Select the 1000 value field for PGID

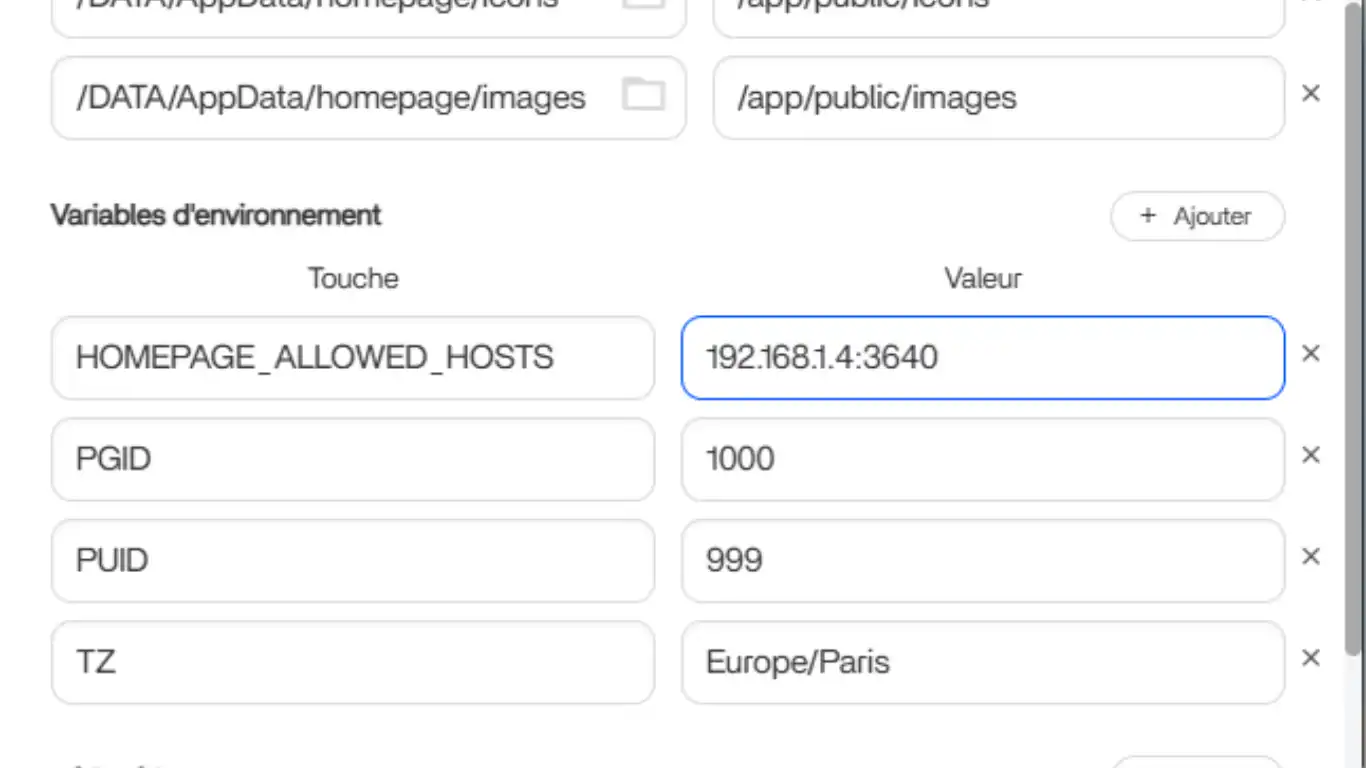[x=982, y=459]
